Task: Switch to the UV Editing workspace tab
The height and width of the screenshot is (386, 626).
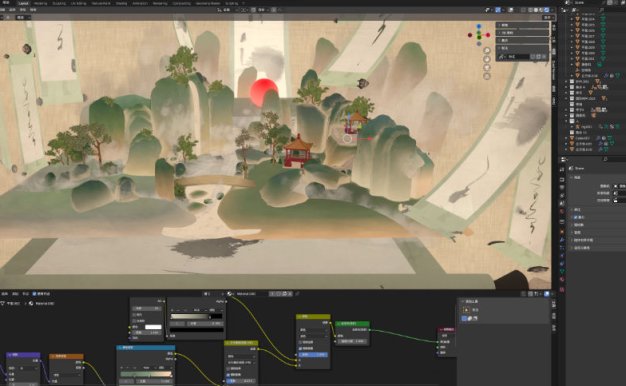Action: [x=78, y=3]
